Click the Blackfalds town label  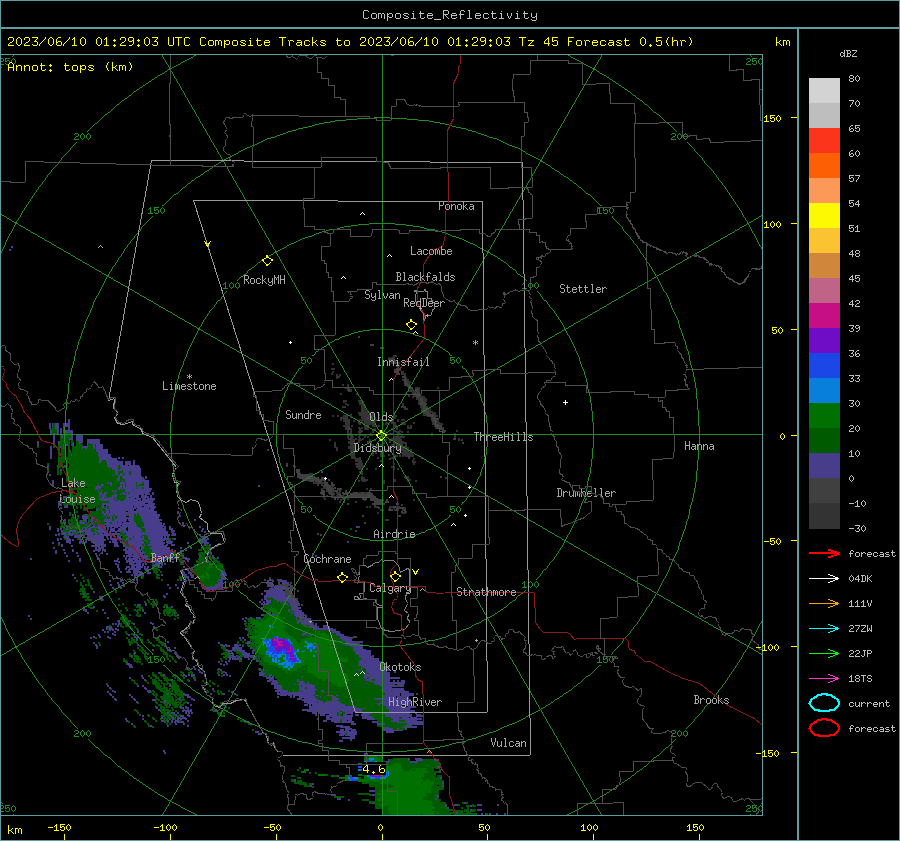click(425, 277)
